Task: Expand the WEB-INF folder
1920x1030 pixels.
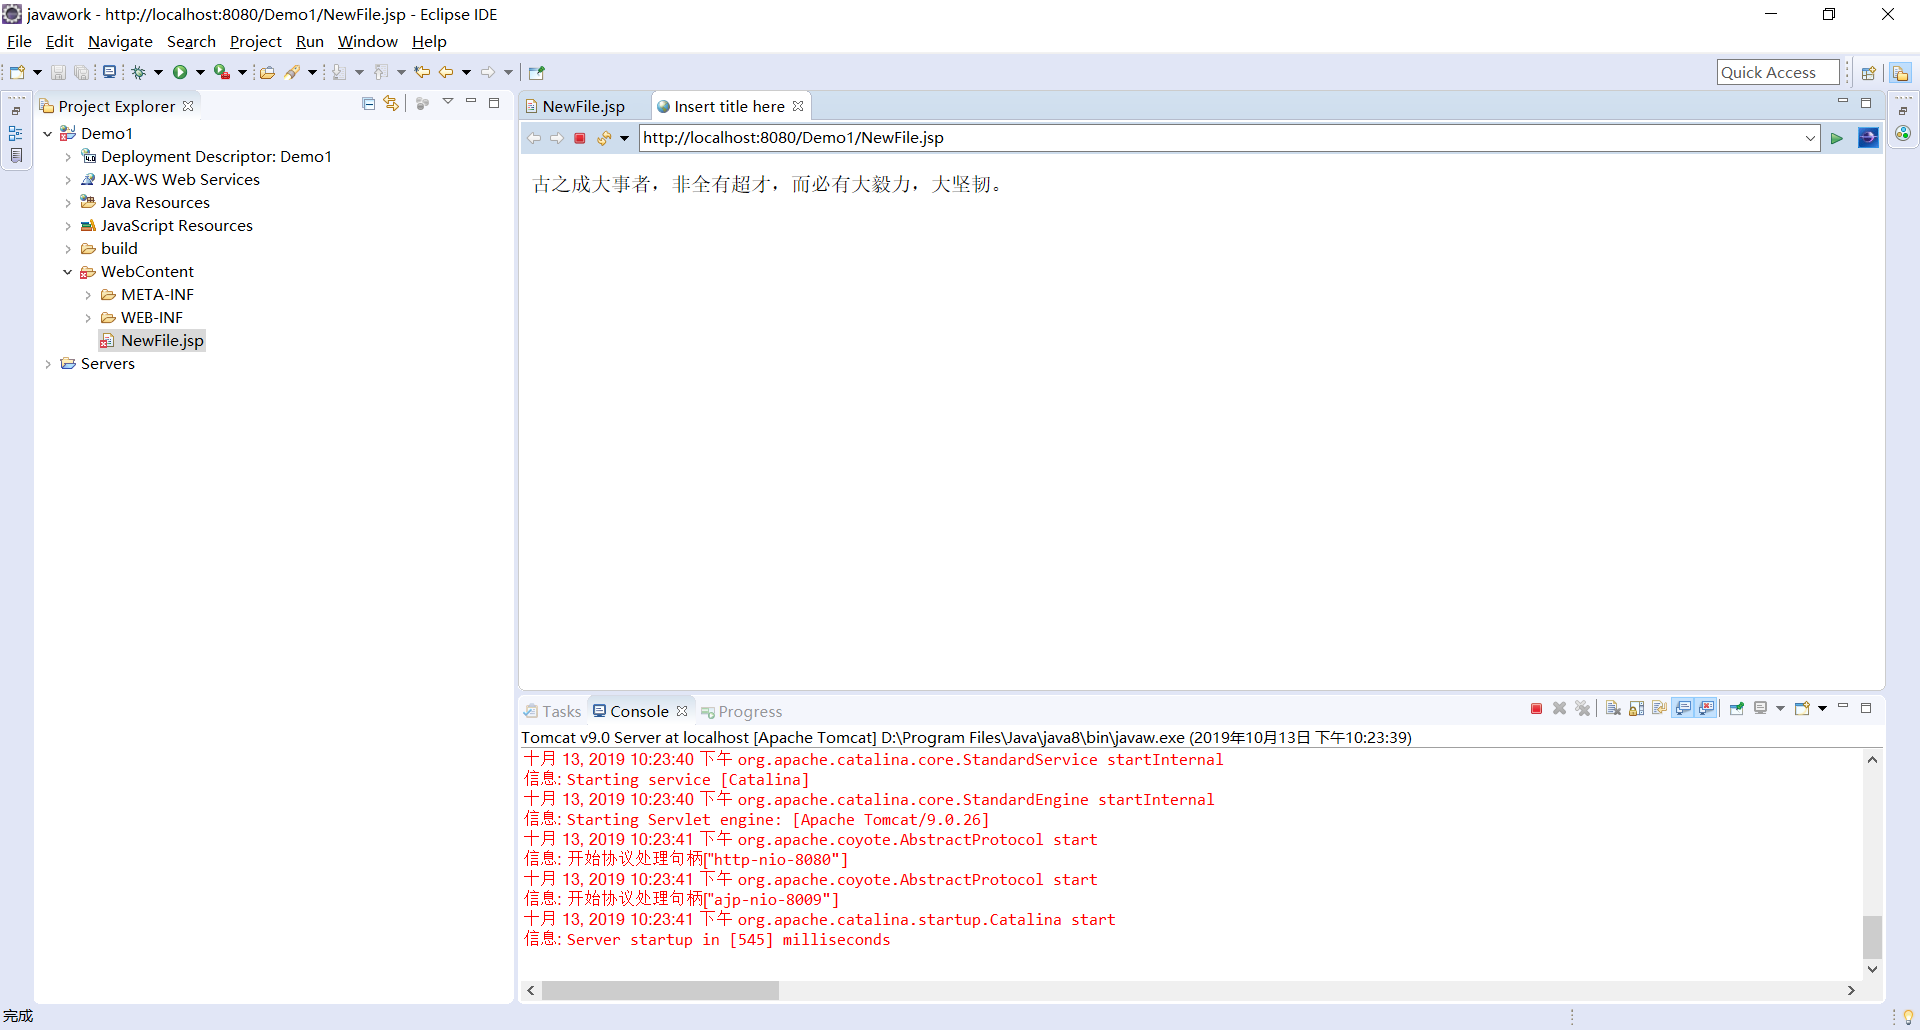Action: pos(88,317)
